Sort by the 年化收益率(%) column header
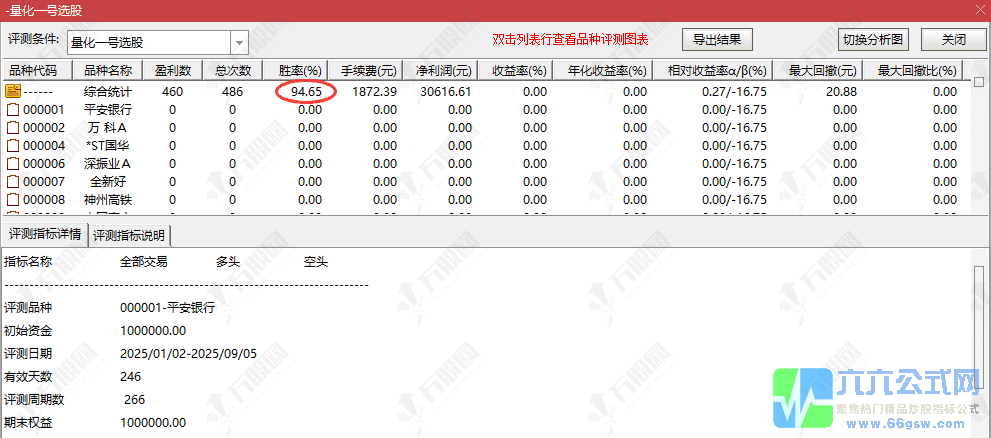 (x=603, y=70)
